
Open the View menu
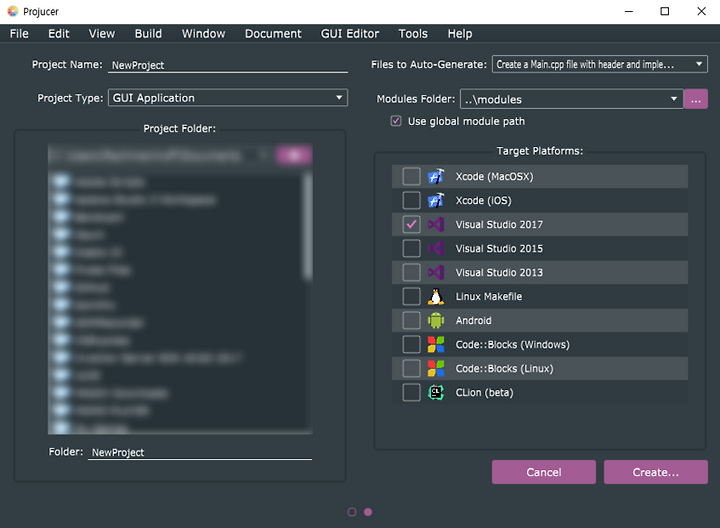coord(102,34)
